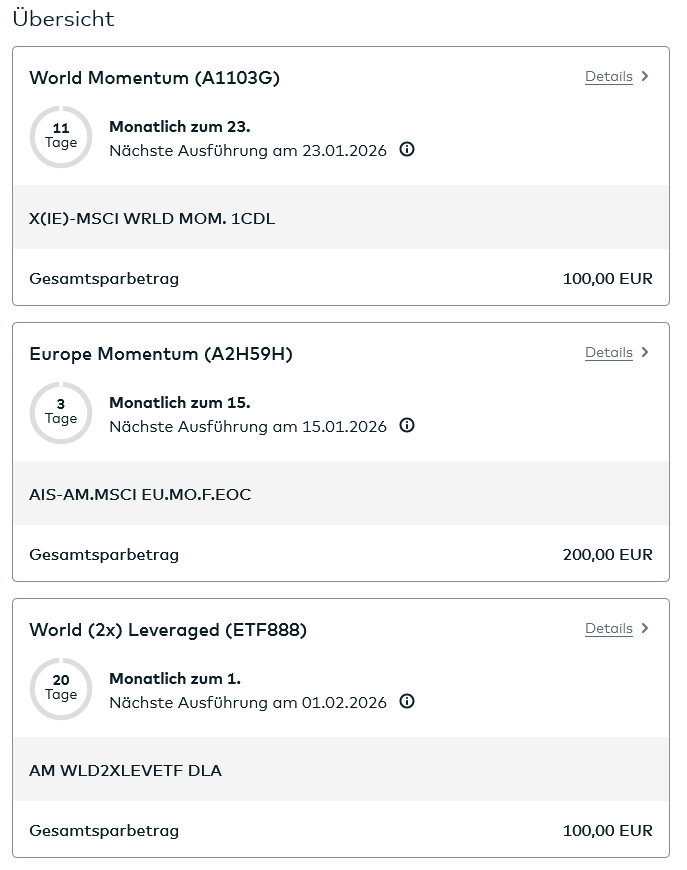Select the AM WLD2XLEVETF DLA instrument
The width and height of the screenshot is (687, 870).
125,770
